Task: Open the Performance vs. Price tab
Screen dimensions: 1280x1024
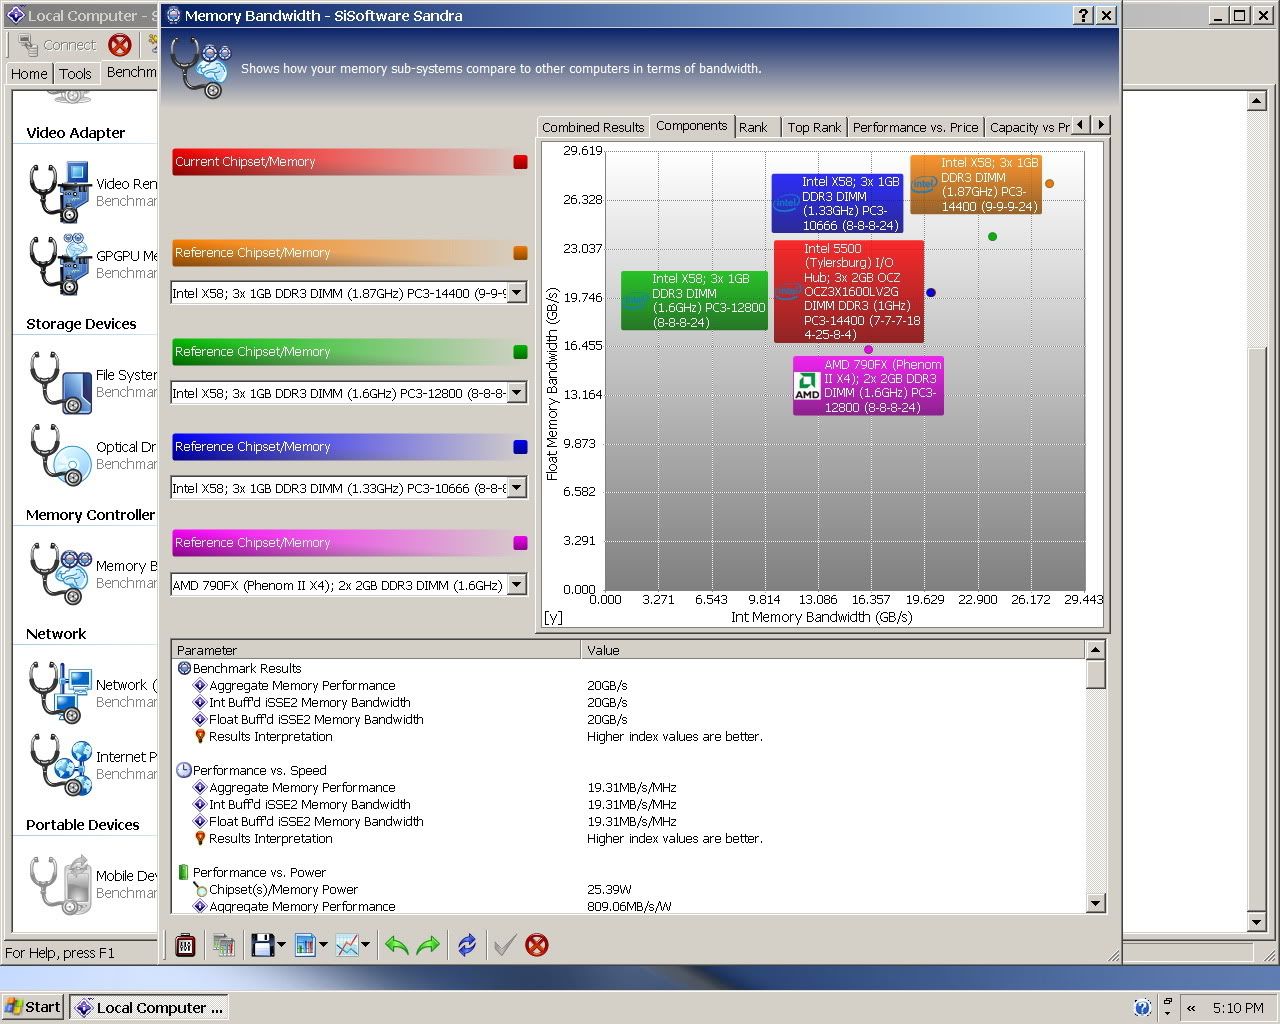Action: pyautogui.click(x=915, y=127)
